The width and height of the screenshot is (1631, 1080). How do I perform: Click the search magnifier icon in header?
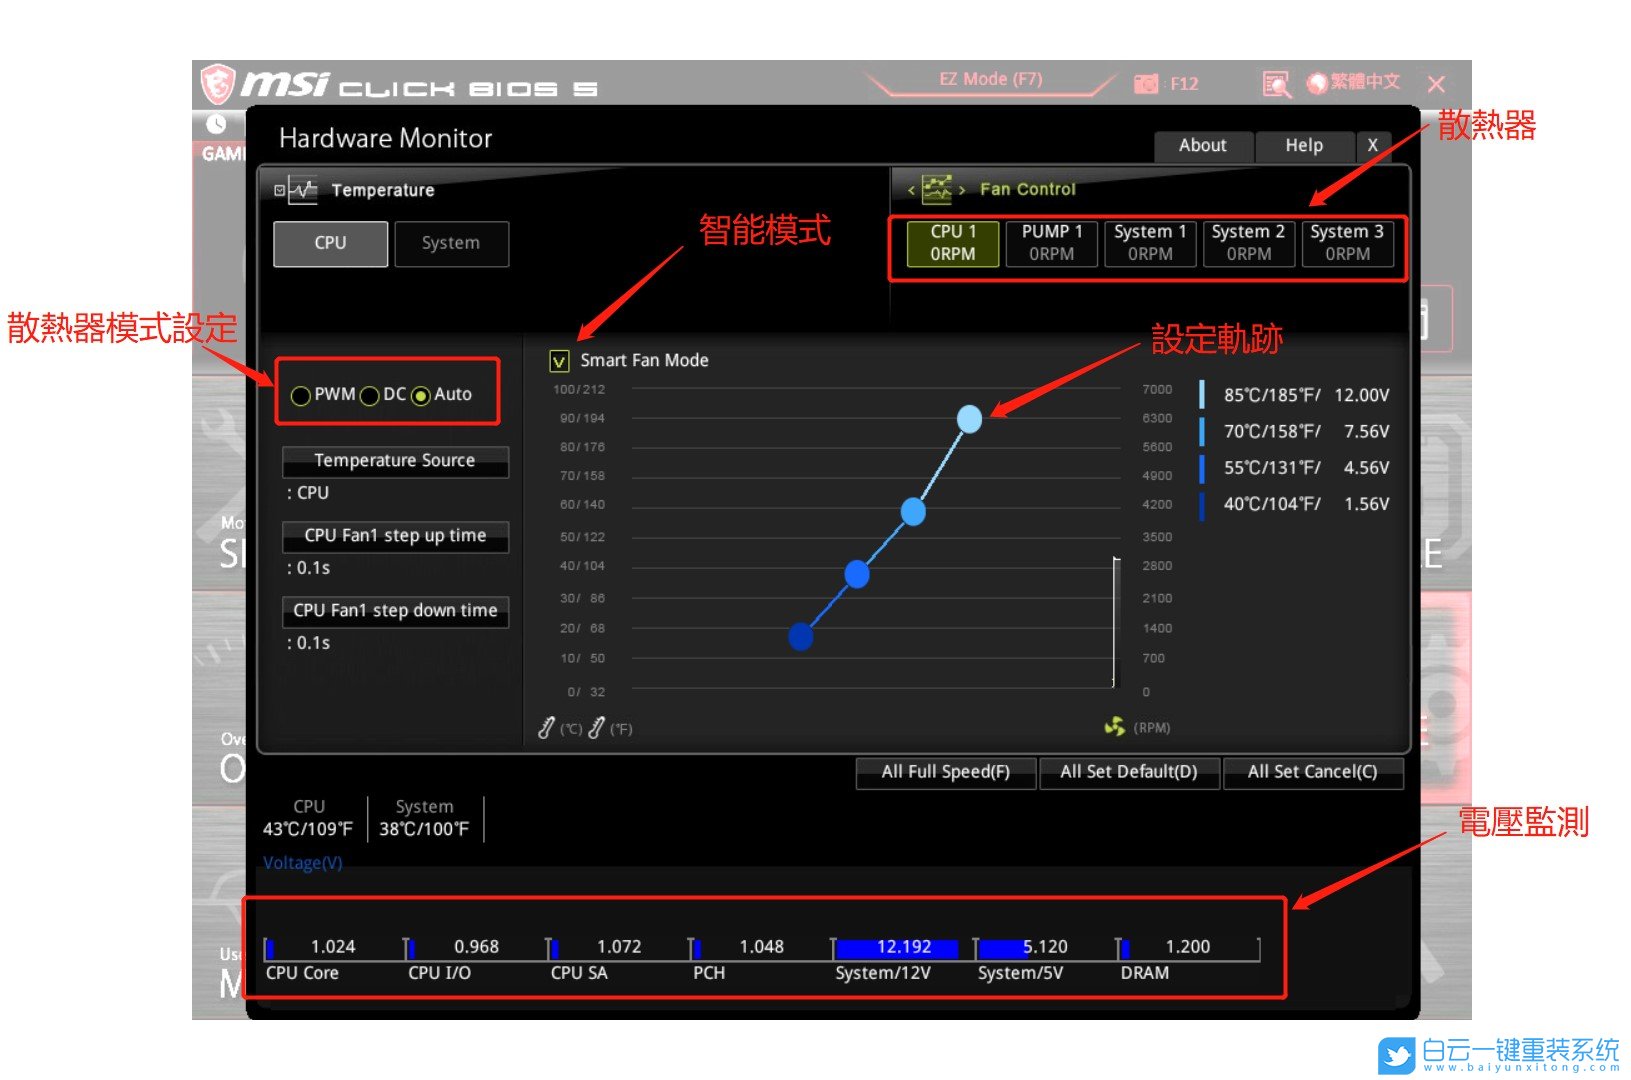pyautogui.click(x=1275, y=84)
